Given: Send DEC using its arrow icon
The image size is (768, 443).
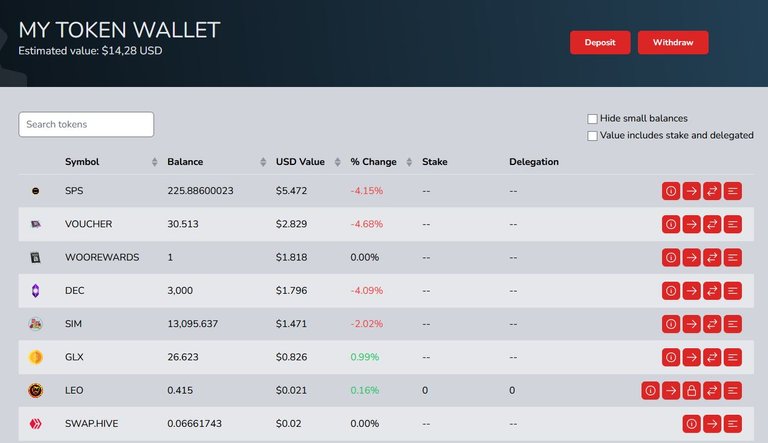Looking at the screenshot, I should (692, 291).
